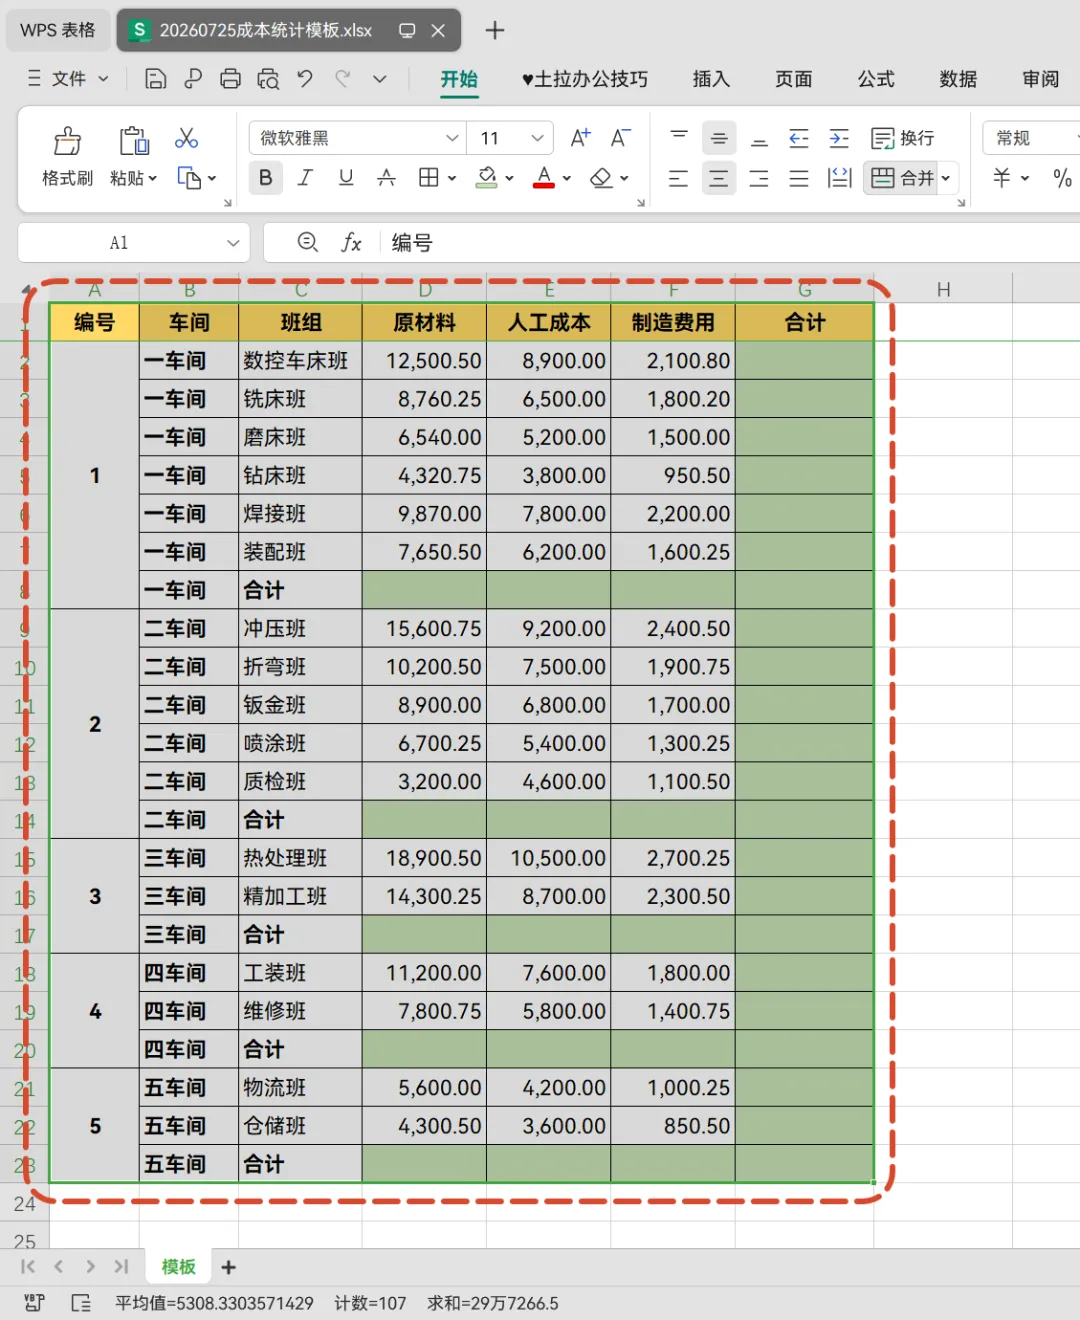Align text right
The height and width of the screenshot is (1320, 1080).
tap(759, 178)
